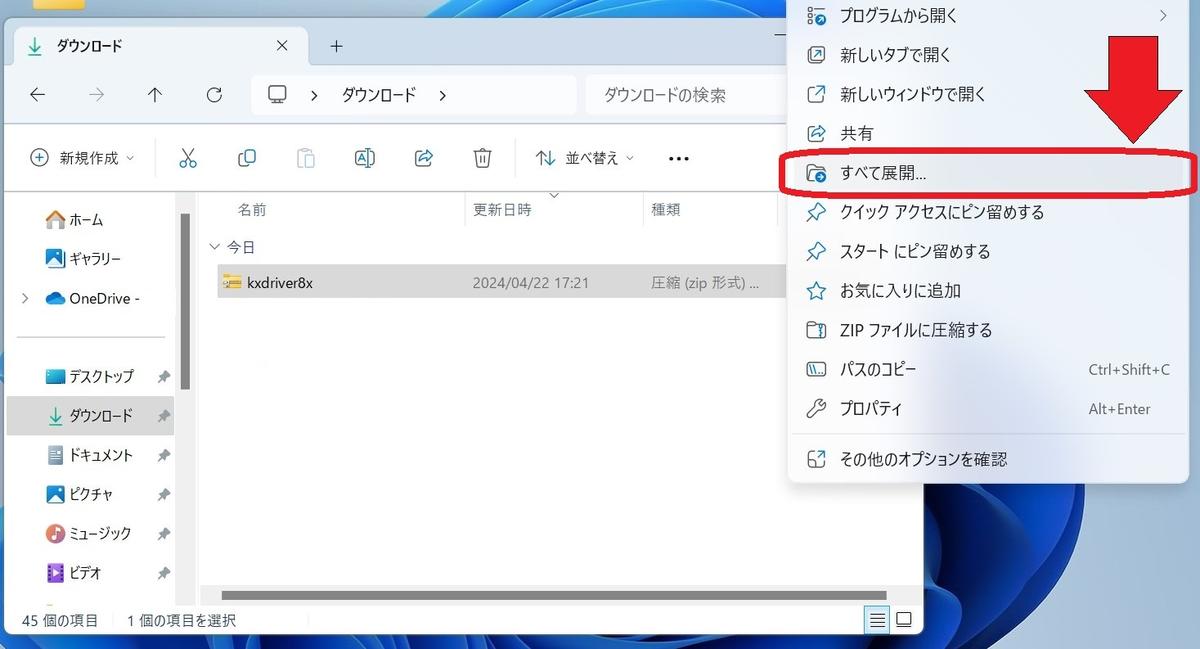Click the 2024/04/22 17:21 date cell

pyautogui.click(x=531, y=283)
